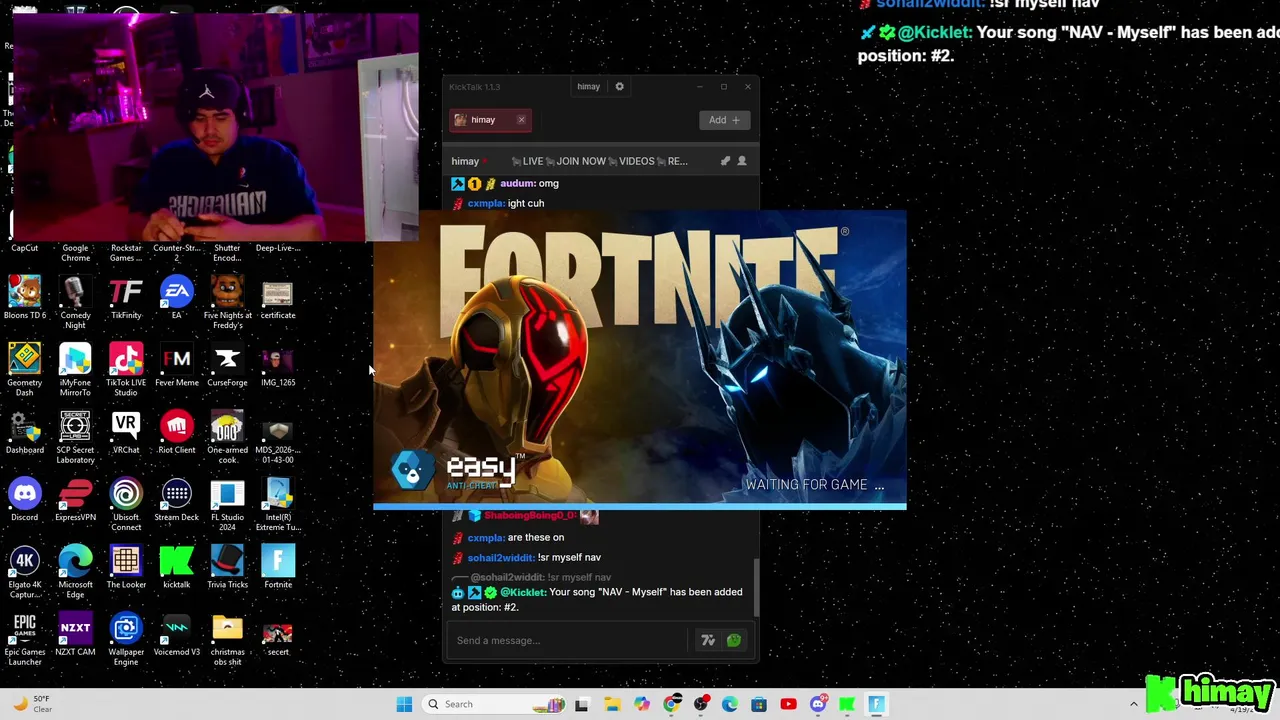
Task: Open the Windows Start menu
Action: [x=404, y=704]
